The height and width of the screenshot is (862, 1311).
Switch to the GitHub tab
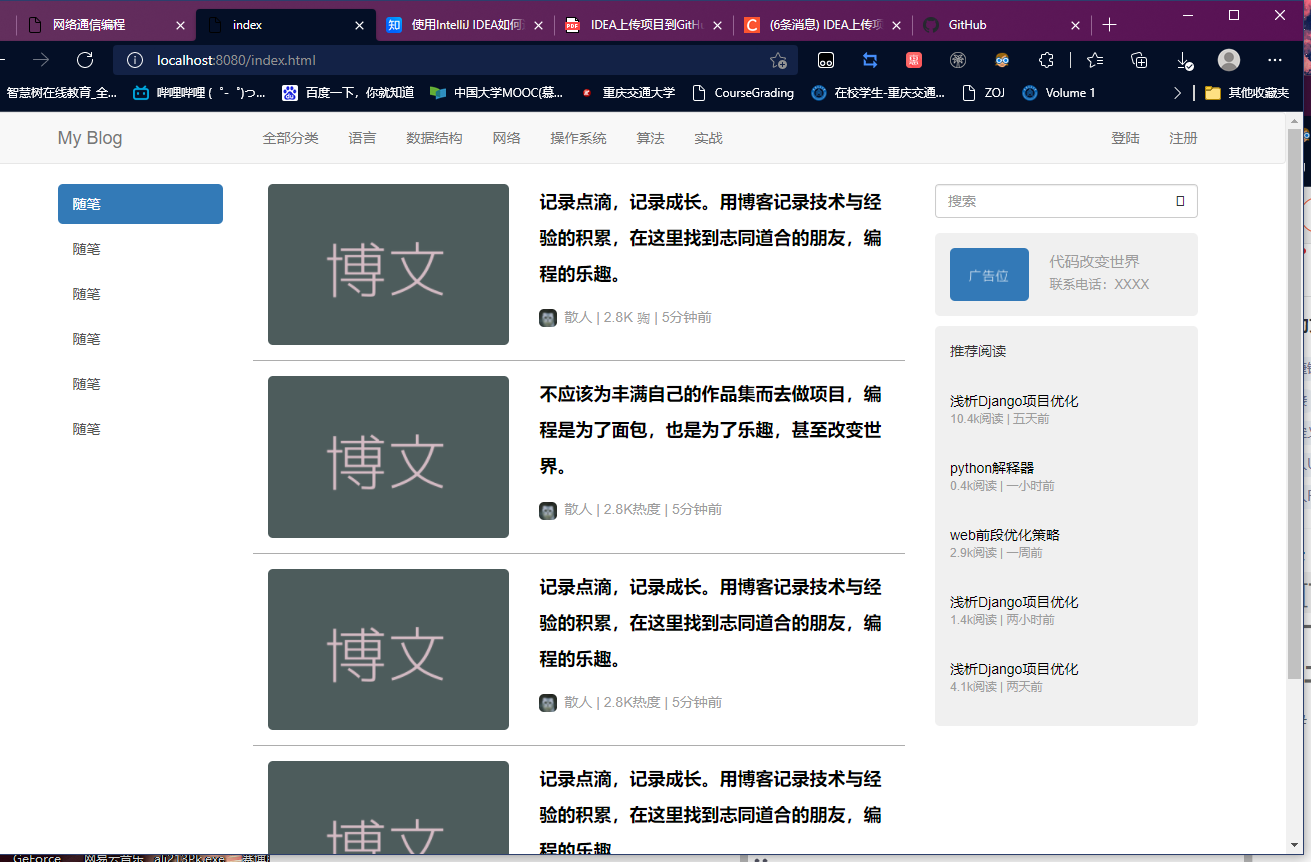click(1002, 25)
